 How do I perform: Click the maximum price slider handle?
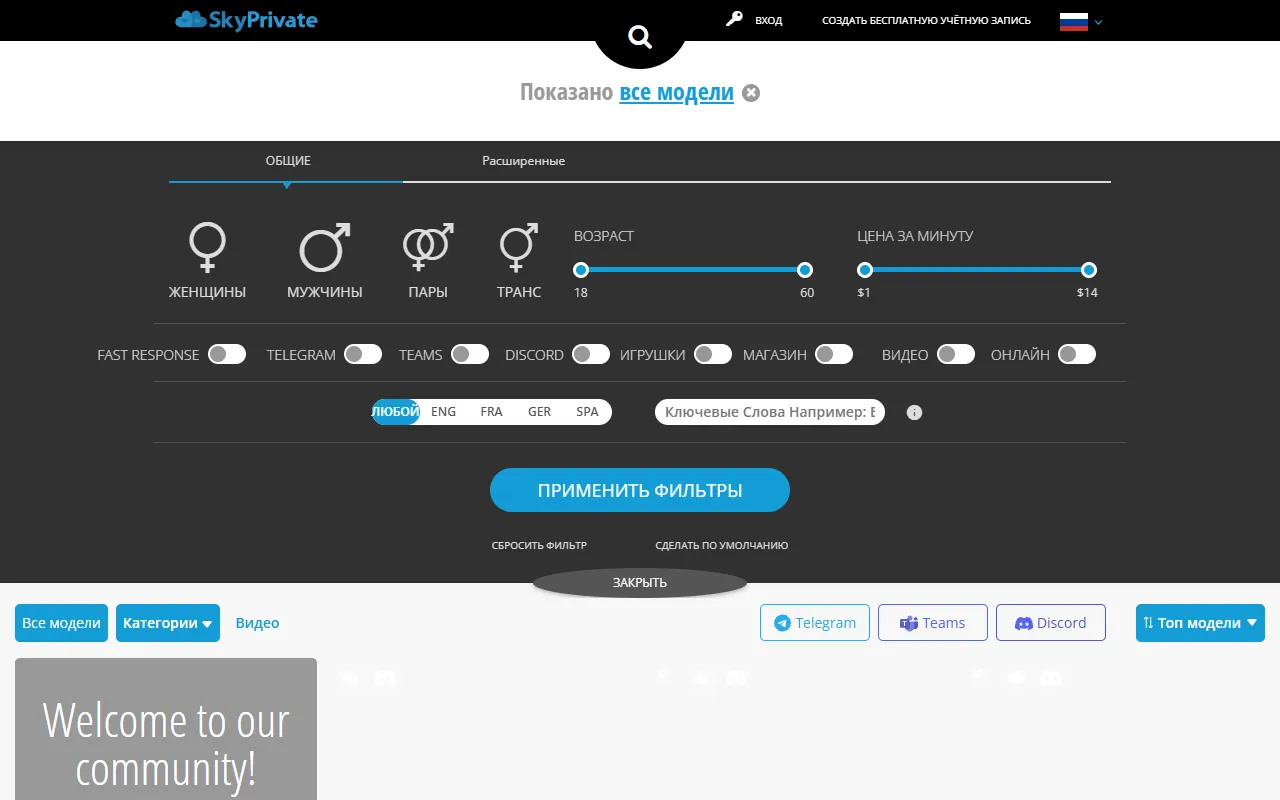1089,270
